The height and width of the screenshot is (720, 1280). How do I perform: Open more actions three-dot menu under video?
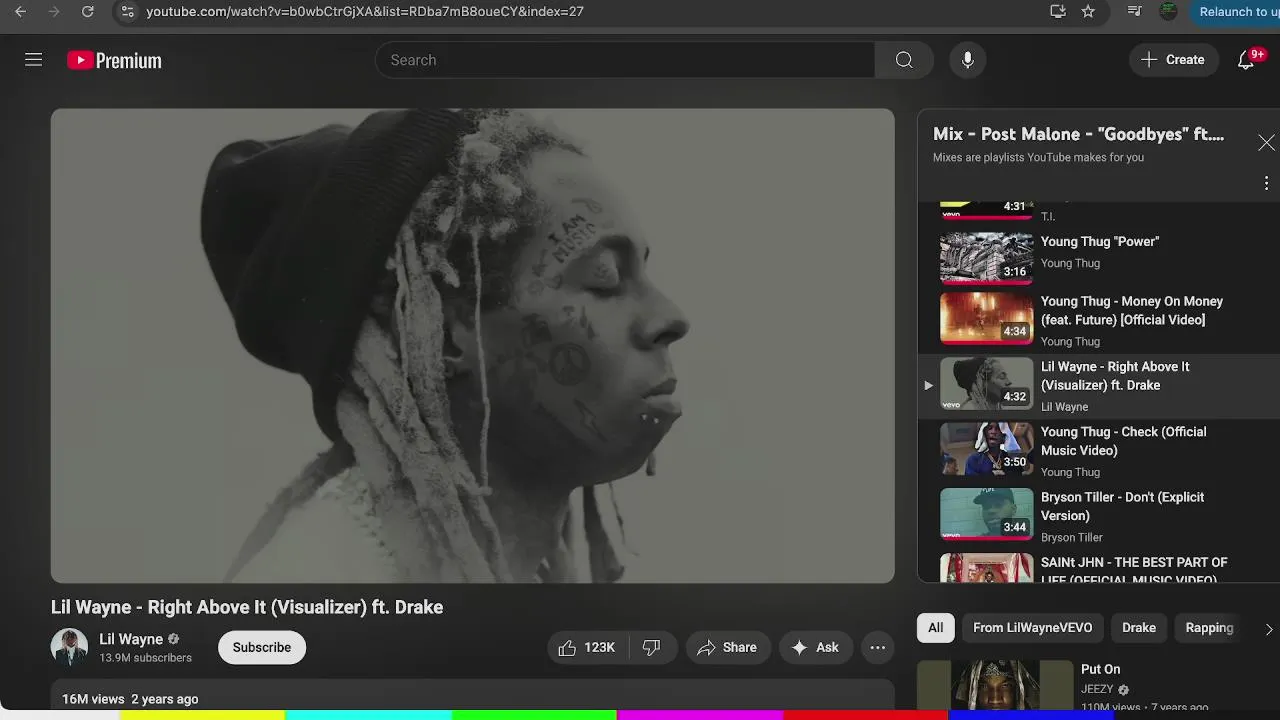point(877,647)
